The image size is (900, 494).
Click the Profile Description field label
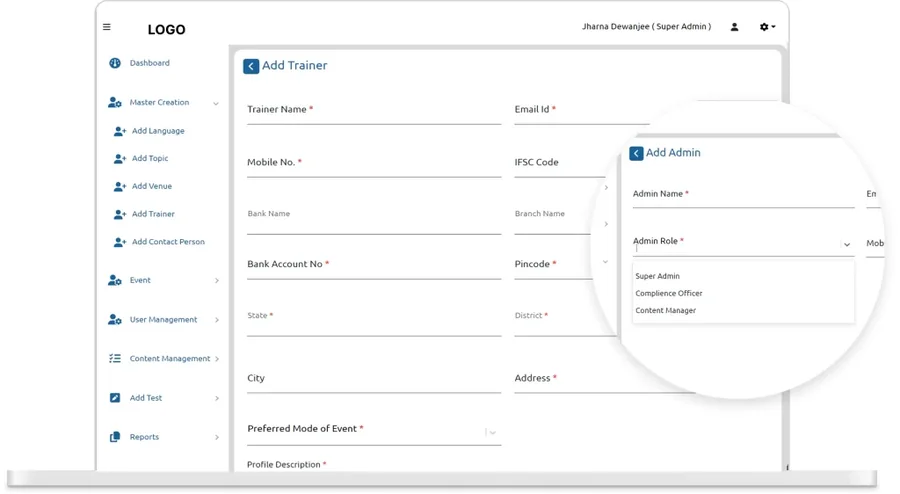tap(286, 465)
